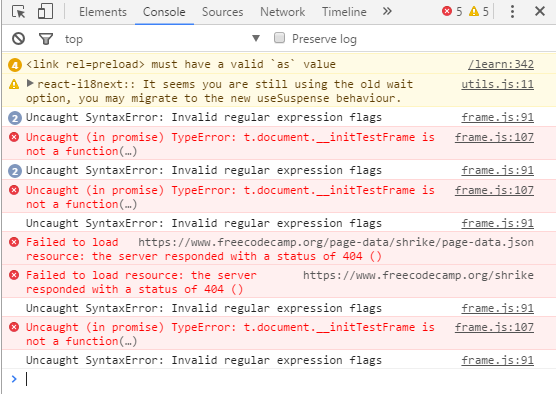Open the /learn:342 source link
556x394 pixels.
click(x=501, y=64)
